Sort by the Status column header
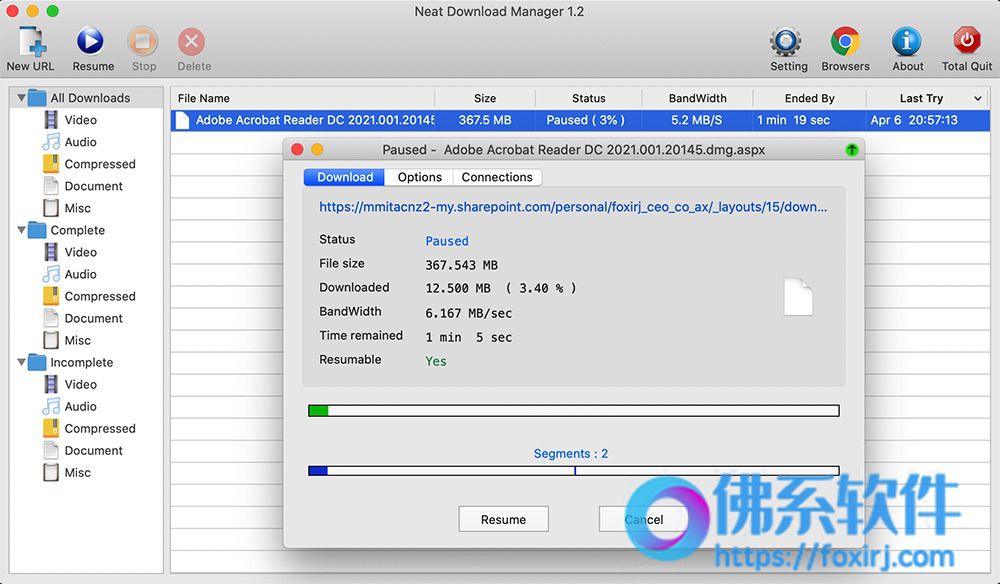The width and height of the screenshot is (1000, 584). (x=589, y=98)
